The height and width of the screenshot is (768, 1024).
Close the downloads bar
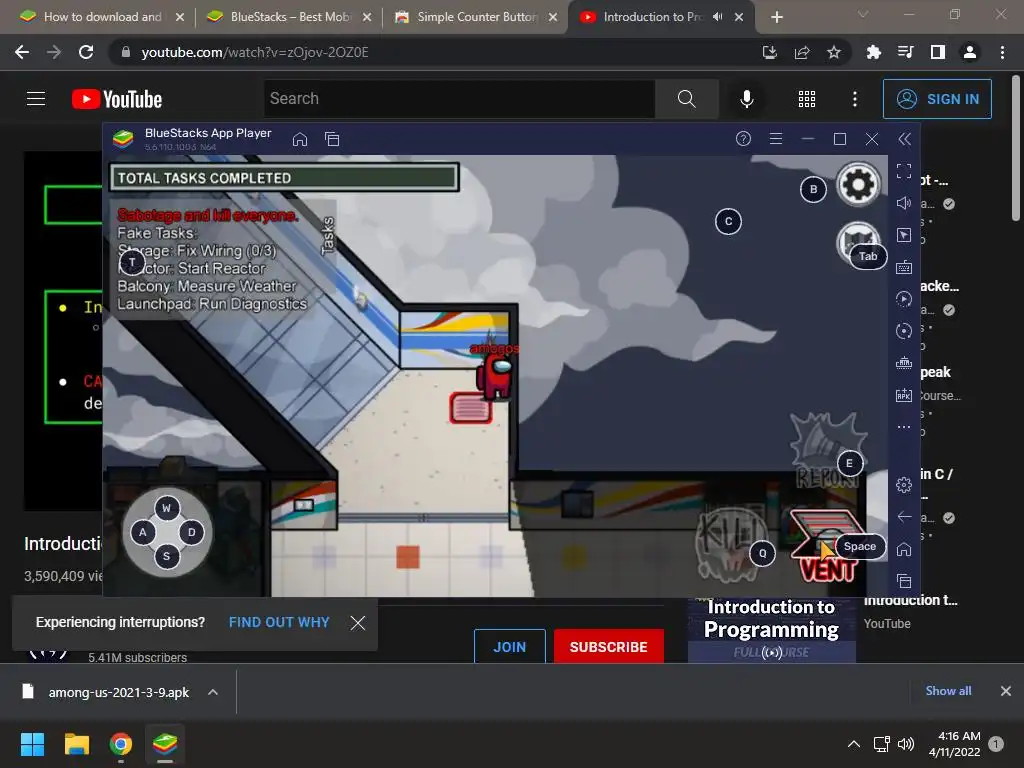click(1006, 691)
